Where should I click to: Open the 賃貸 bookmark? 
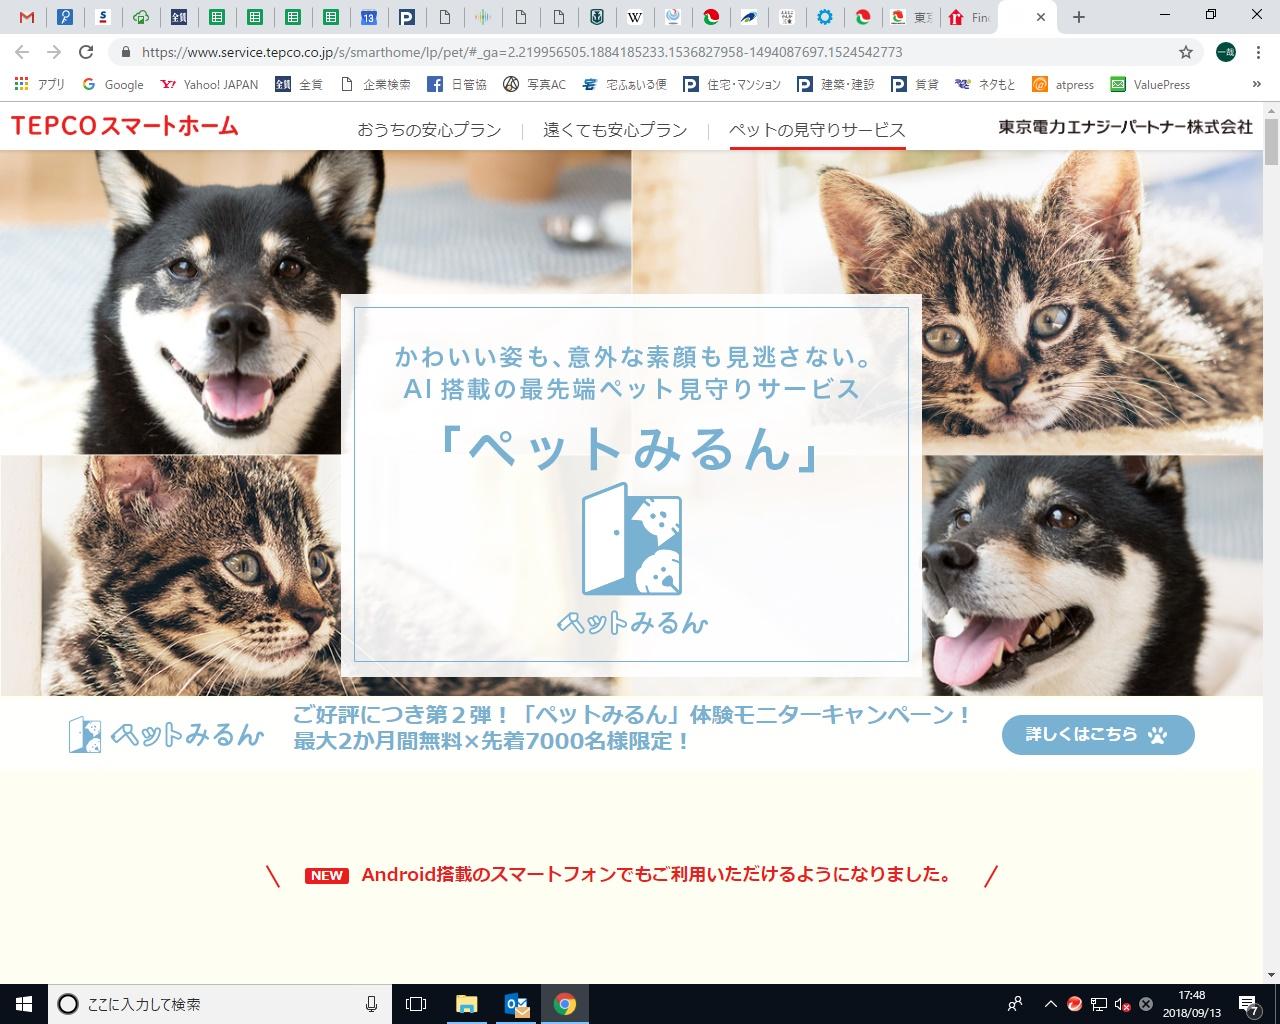[x=915, y=85]
